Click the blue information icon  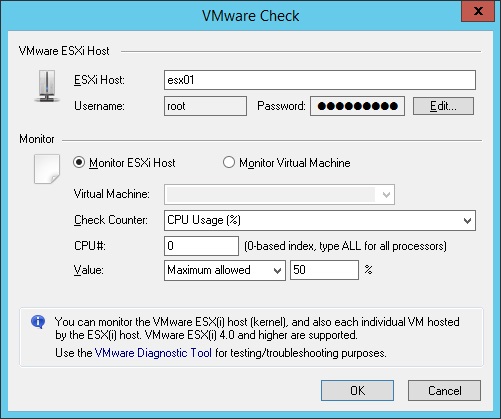(38, 322)
